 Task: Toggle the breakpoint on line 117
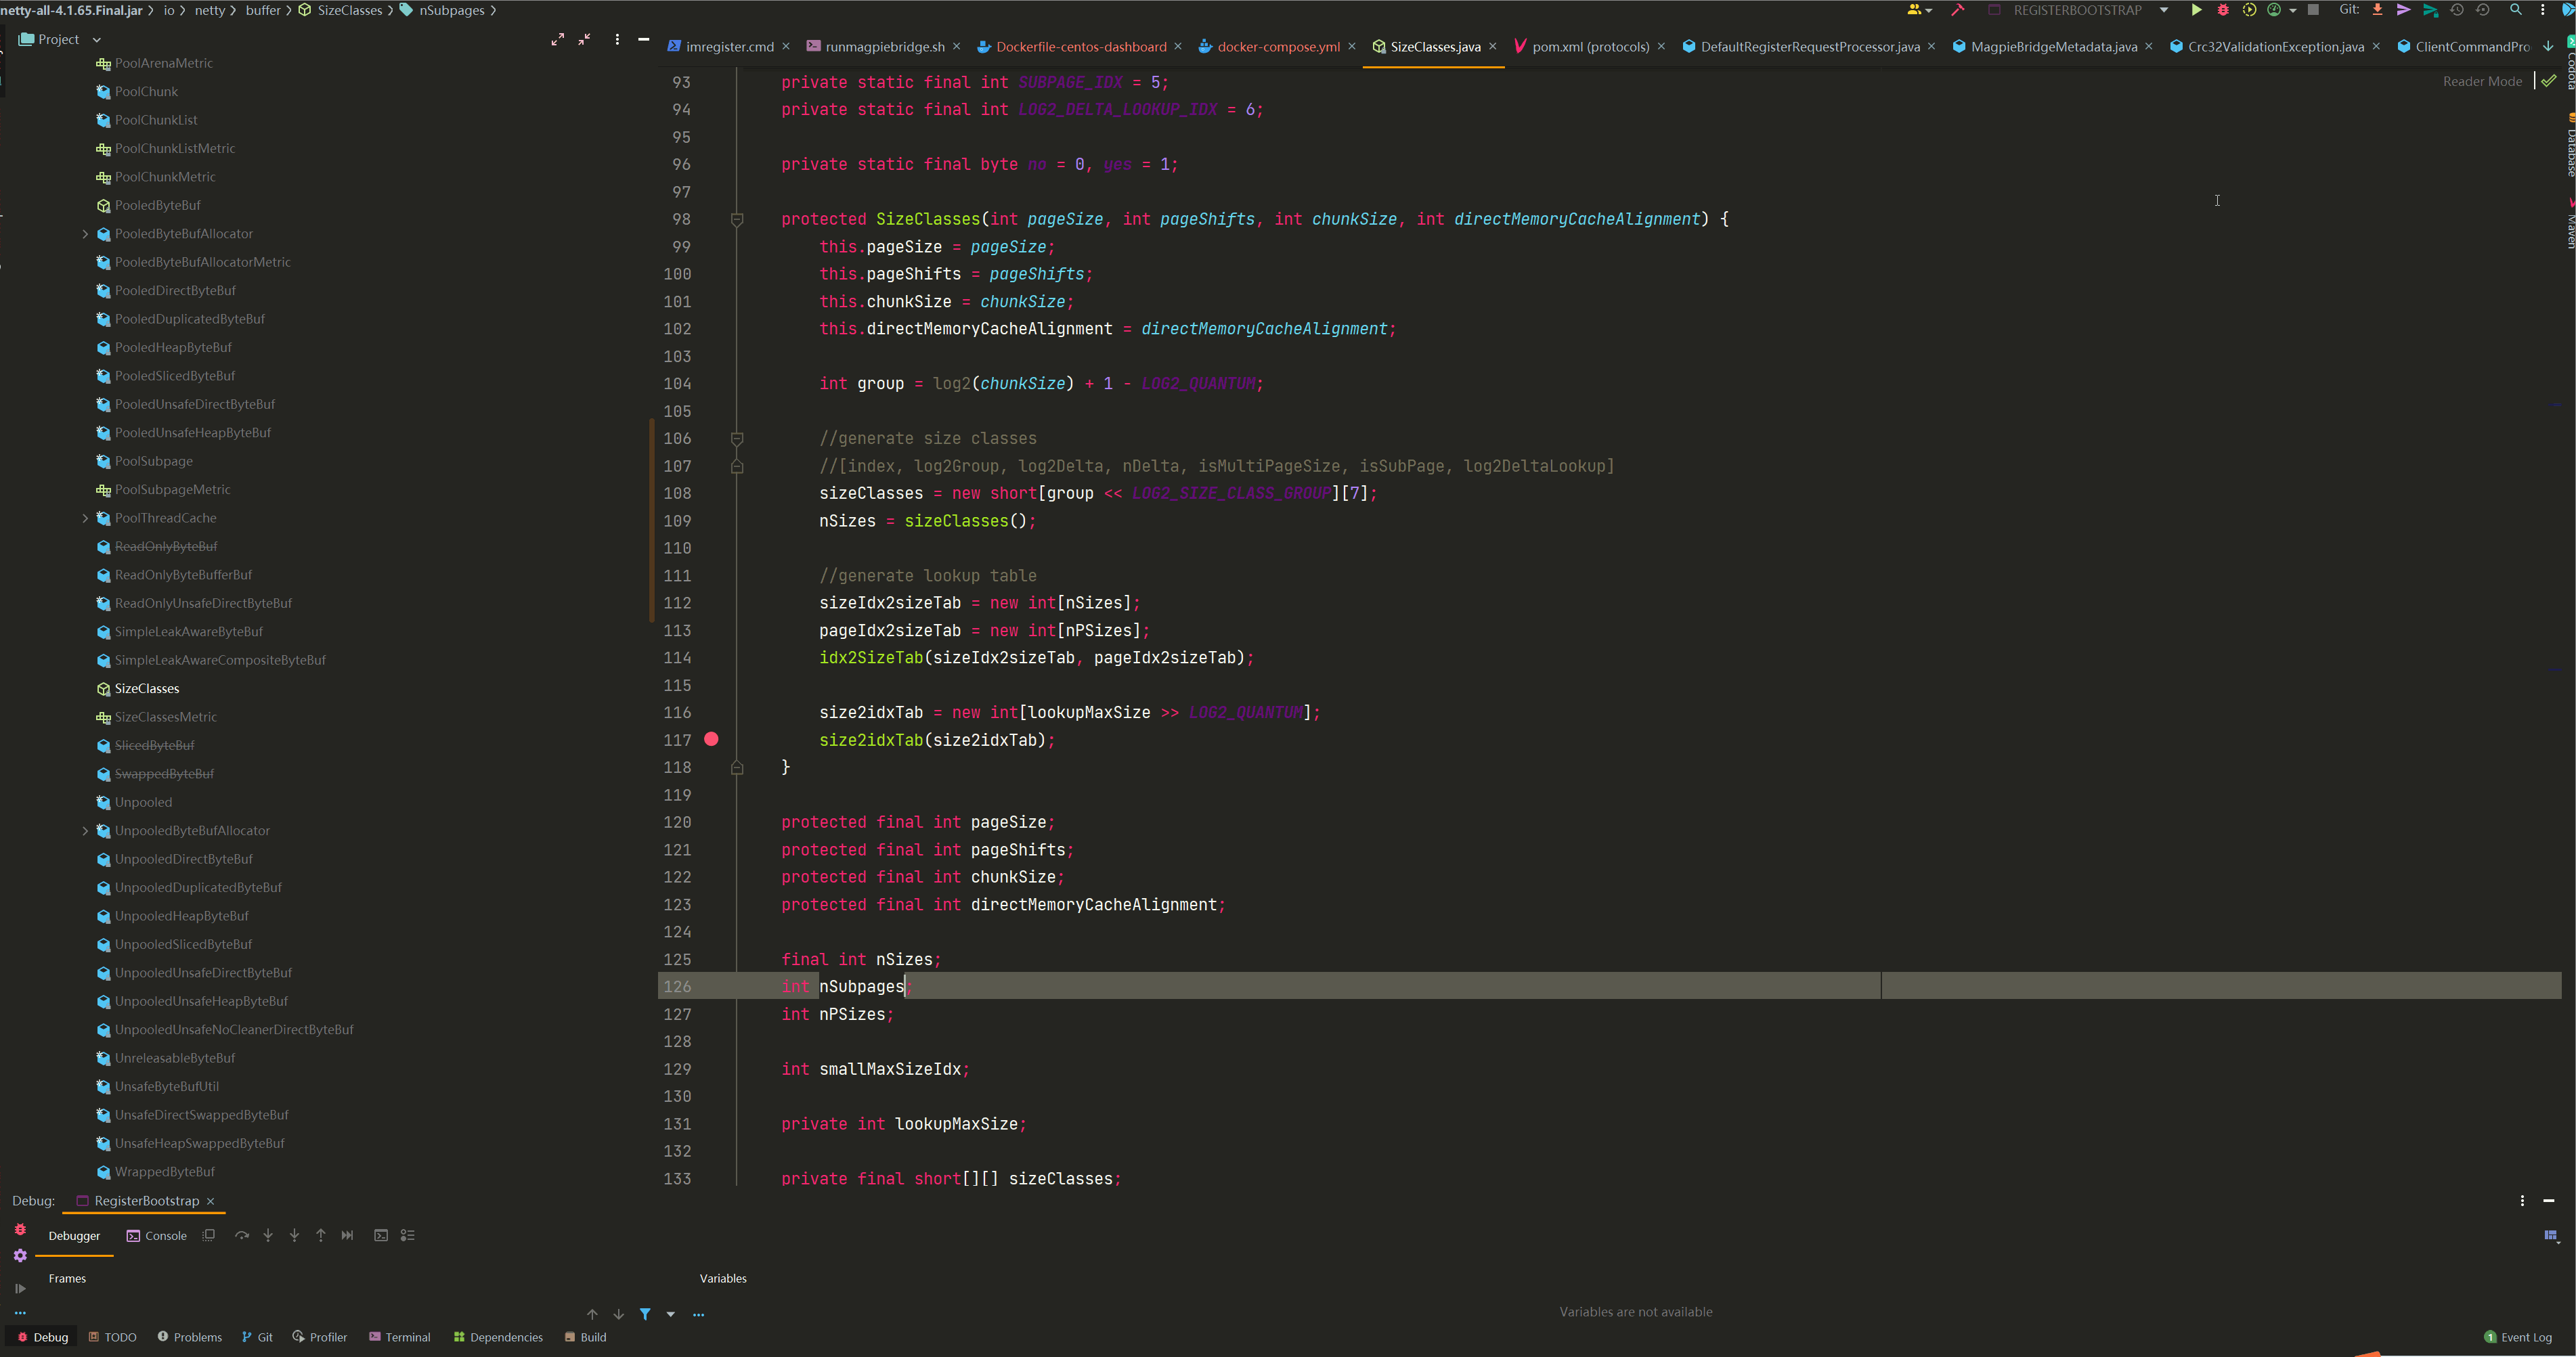[x=711, y=740]
